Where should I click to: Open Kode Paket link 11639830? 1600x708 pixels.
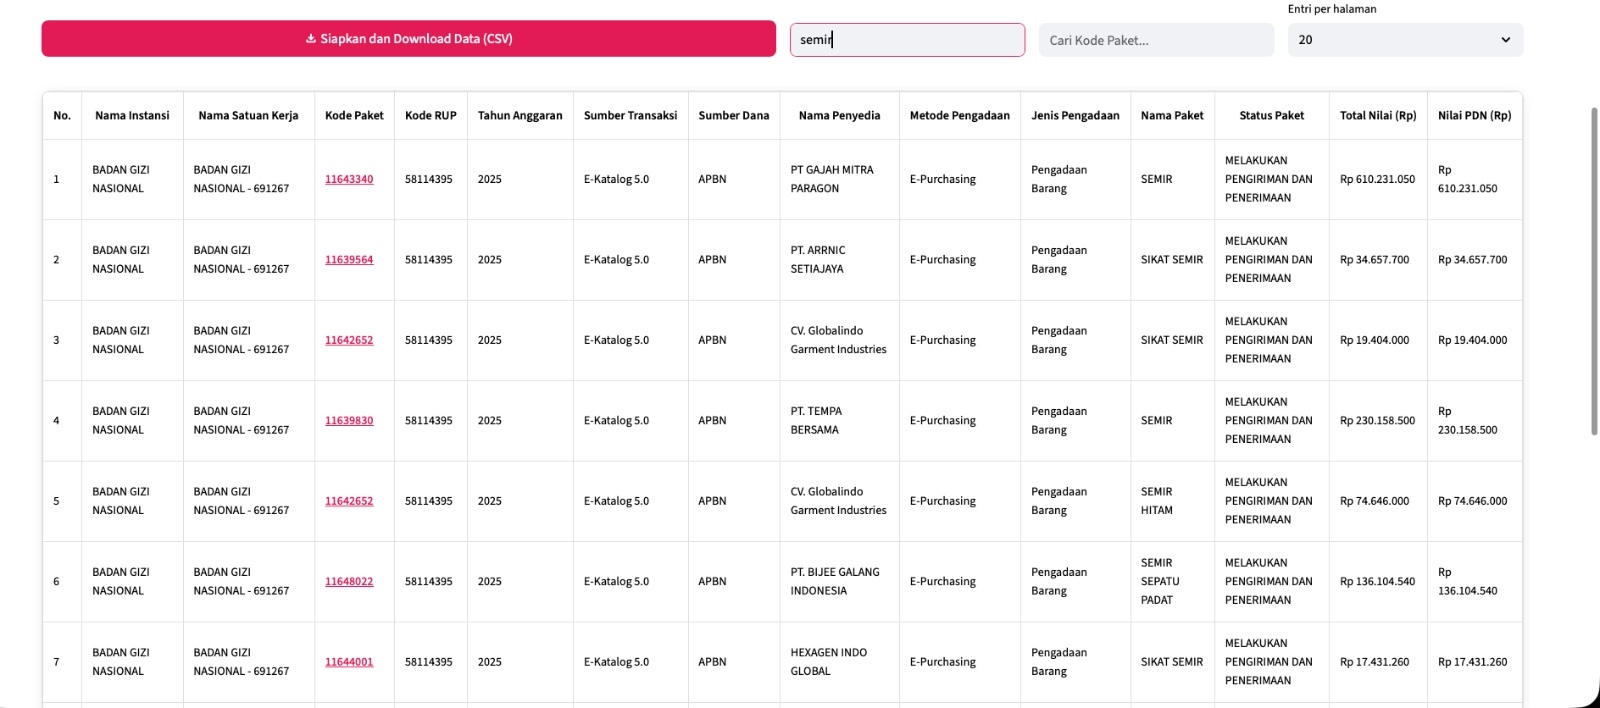click(x=349, y=421)
